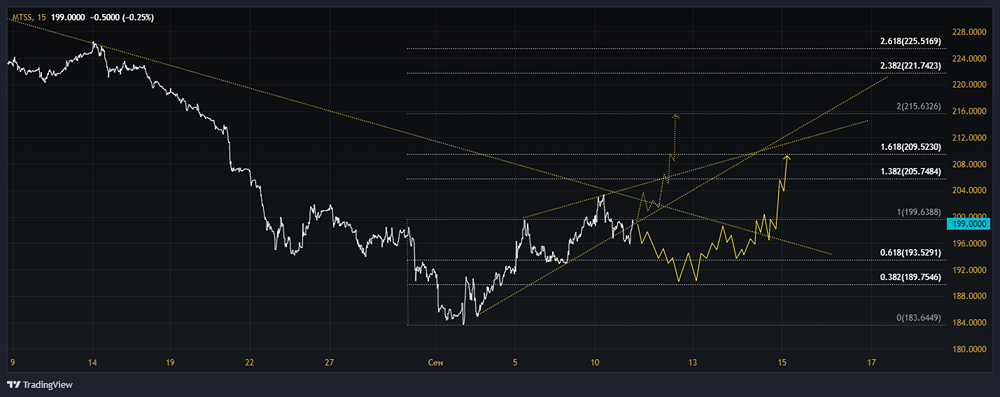This screenshot has height=397, width=1000.
Task: Click the TradingView logo link
Action: (x=40, y=385)
